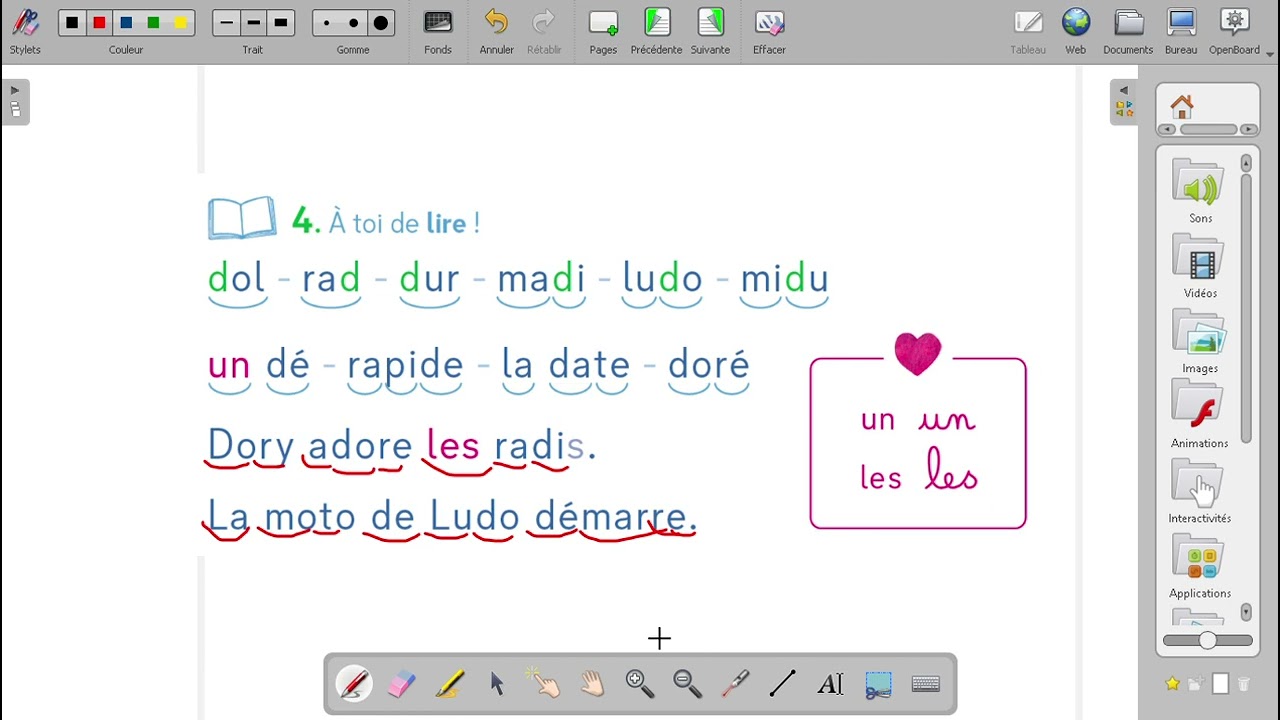The image size is (1280, 720).
Task: Expand the left page thumbnails panel
Action: point(15,102)
